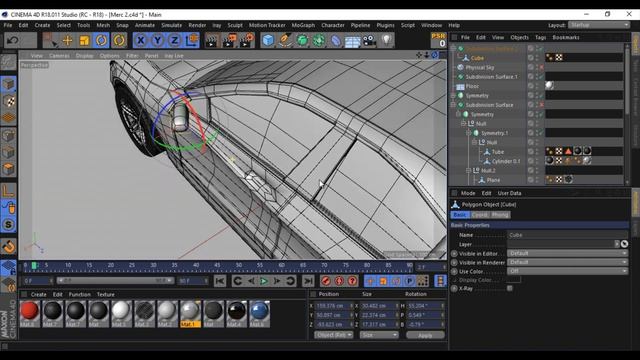The height and width of the screenshot is (360, 640).
Task: Click the Apply button in coordinates
Action: pos(425,335)
